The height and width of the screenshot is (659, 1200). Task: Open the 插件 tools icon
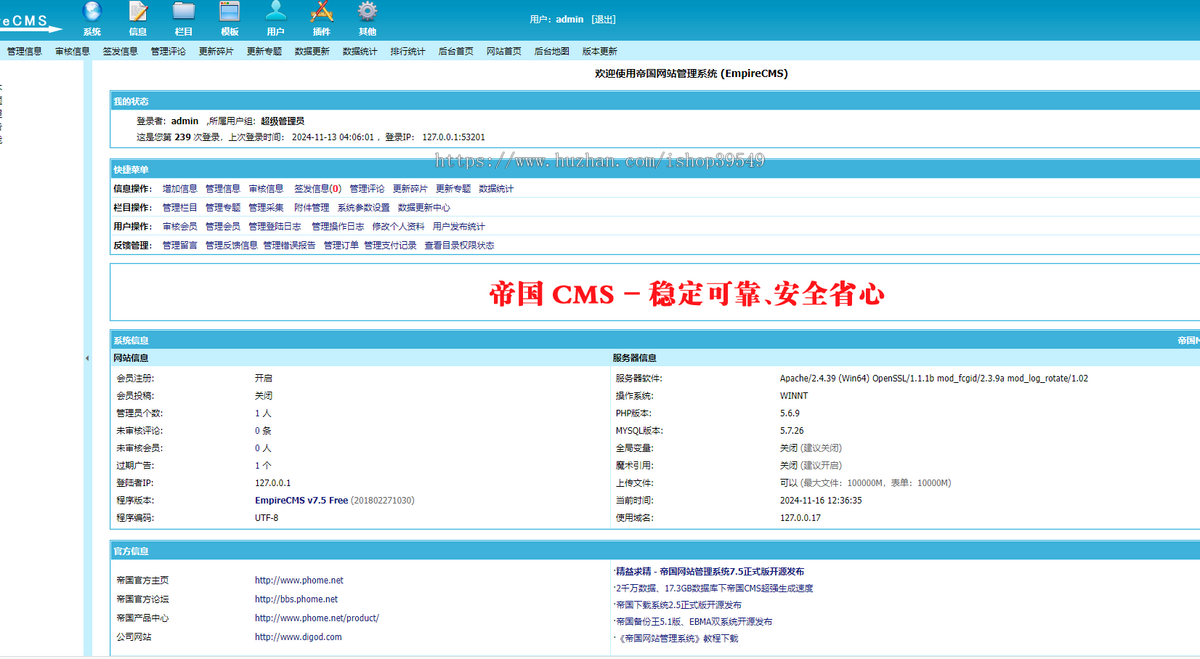click(x=322, y=12)
